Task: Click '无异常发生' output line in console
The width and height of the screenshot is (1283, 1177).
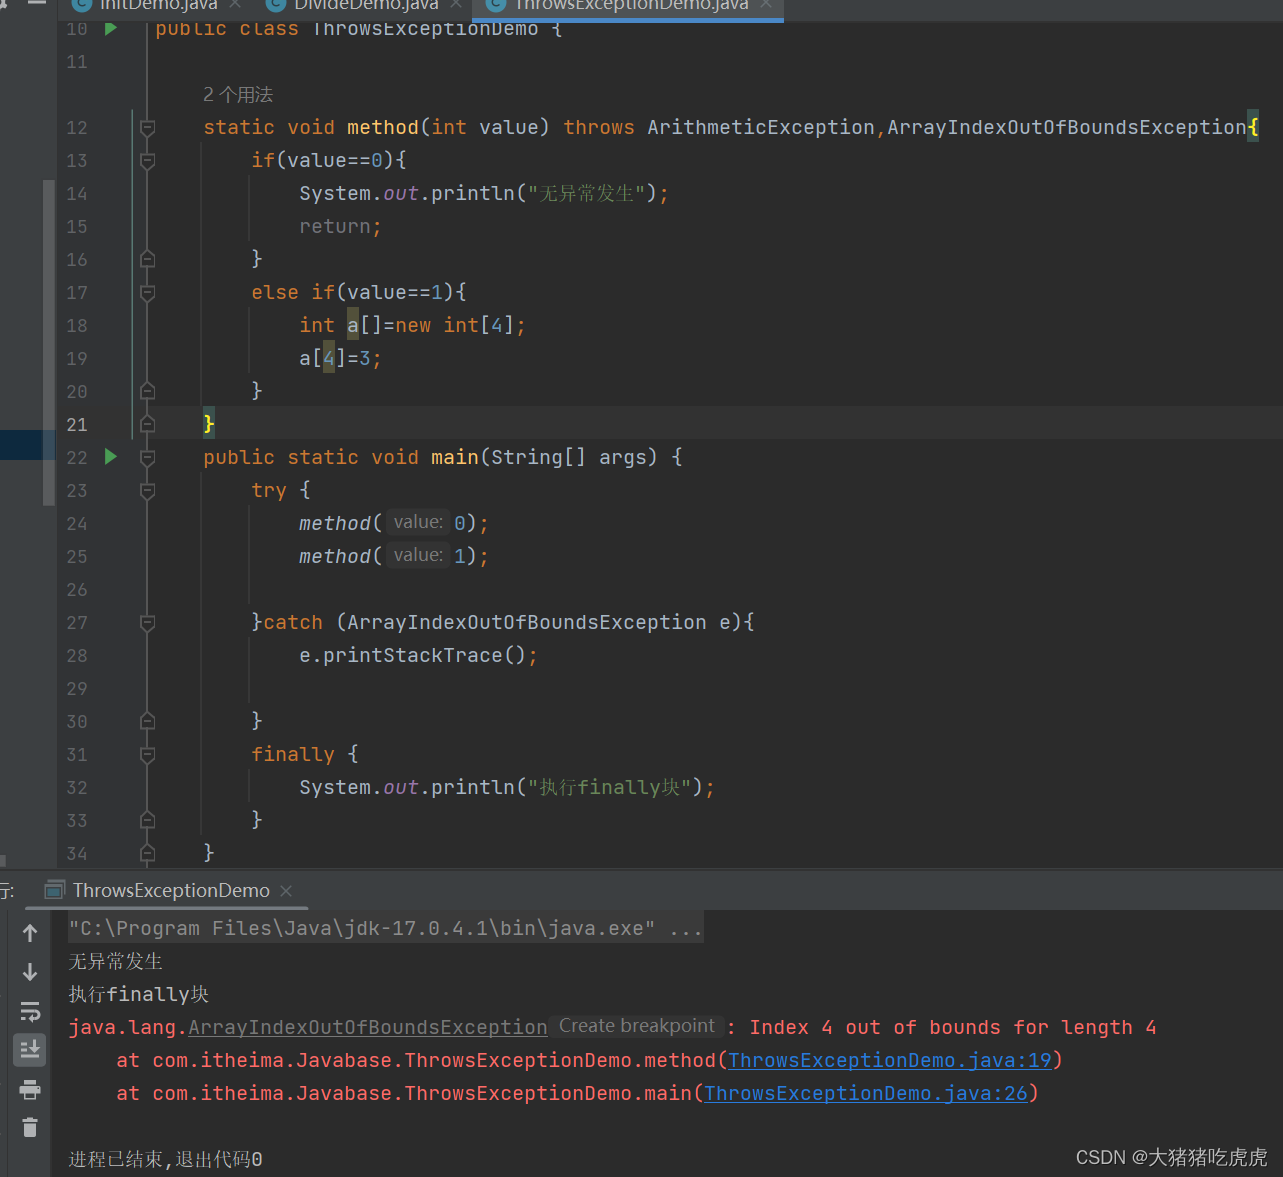Action: pyautogui.click(x=115, y=961)
